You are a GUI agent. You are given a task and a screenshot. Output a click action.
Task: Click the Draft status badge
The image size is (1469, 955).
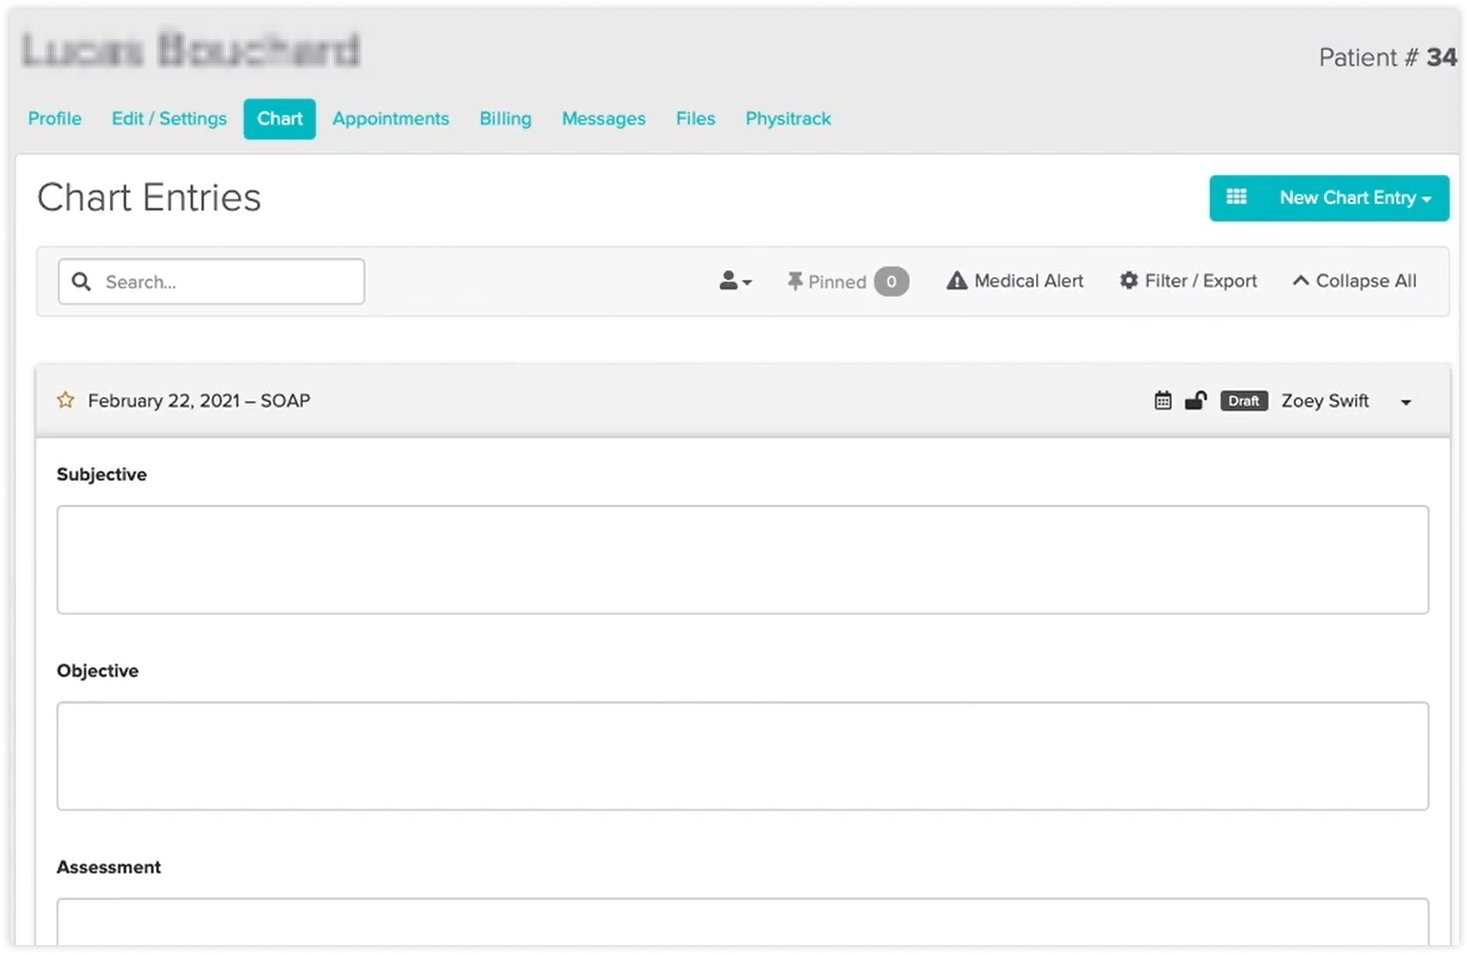click(x=1243, y=401)
